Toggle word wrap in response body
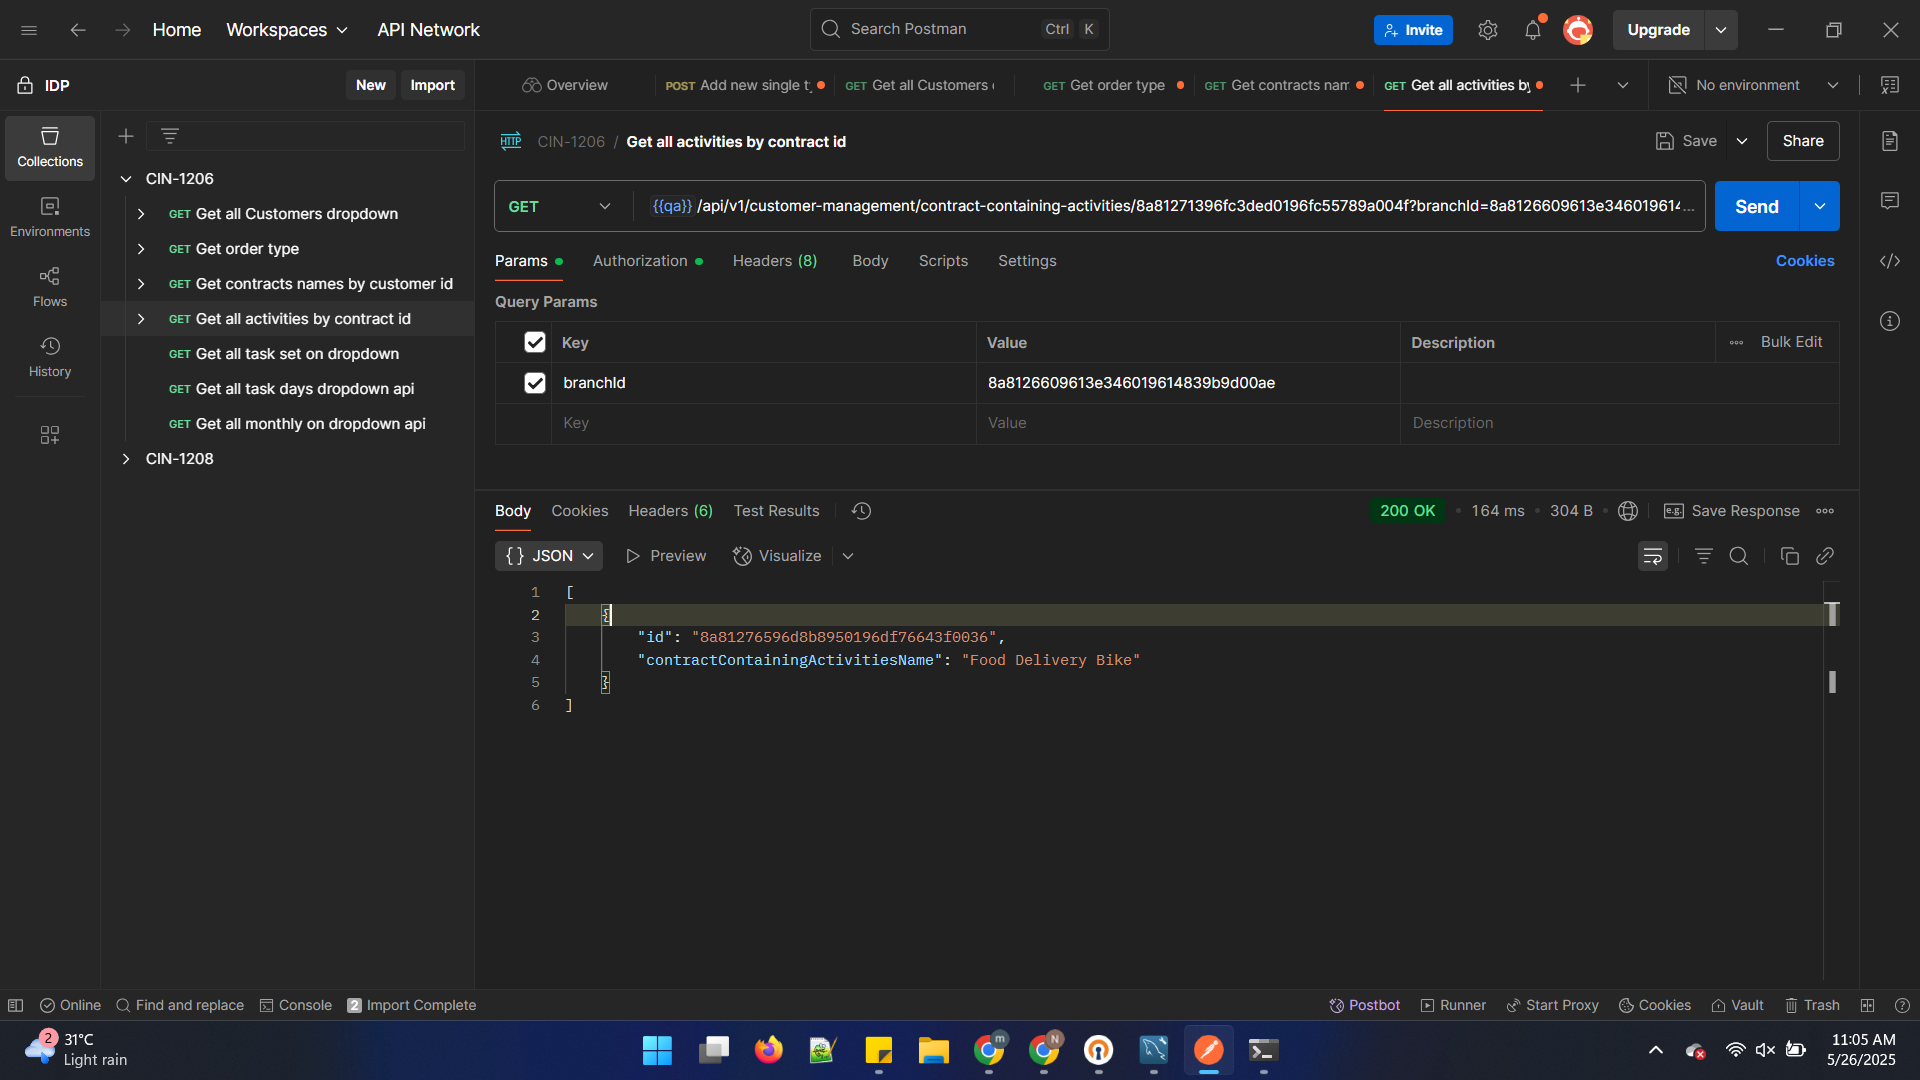1920x1080 pixels. click(1653, 556)
